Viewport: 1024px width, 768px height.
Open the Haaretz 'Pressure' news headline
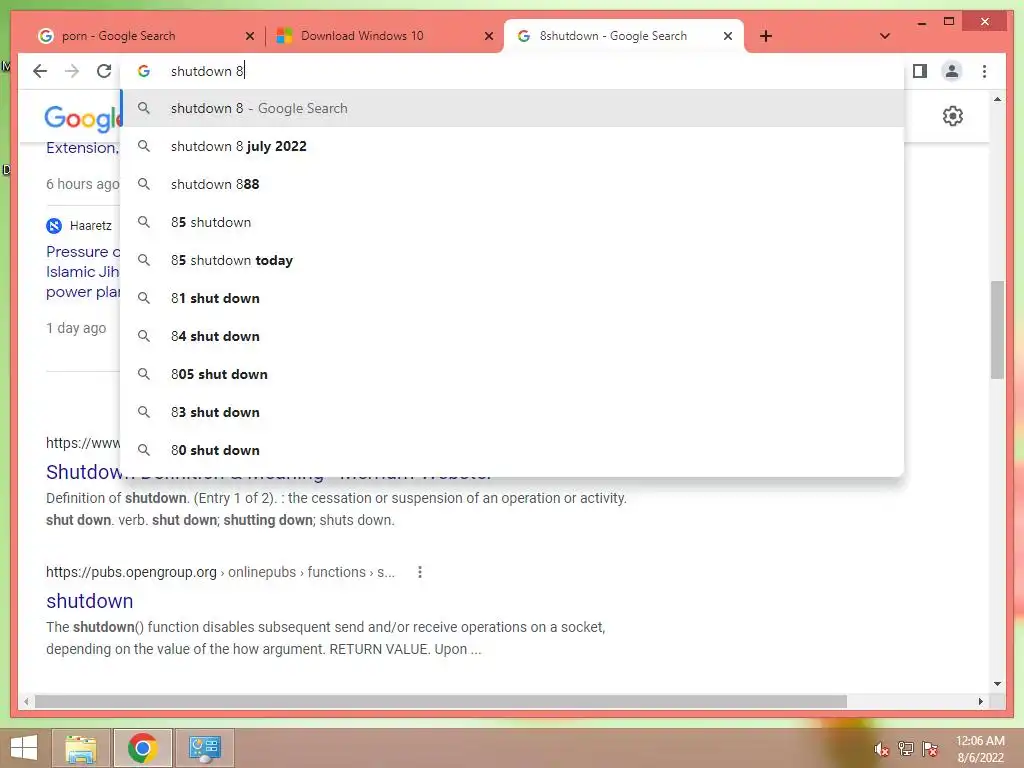(83, 272)
